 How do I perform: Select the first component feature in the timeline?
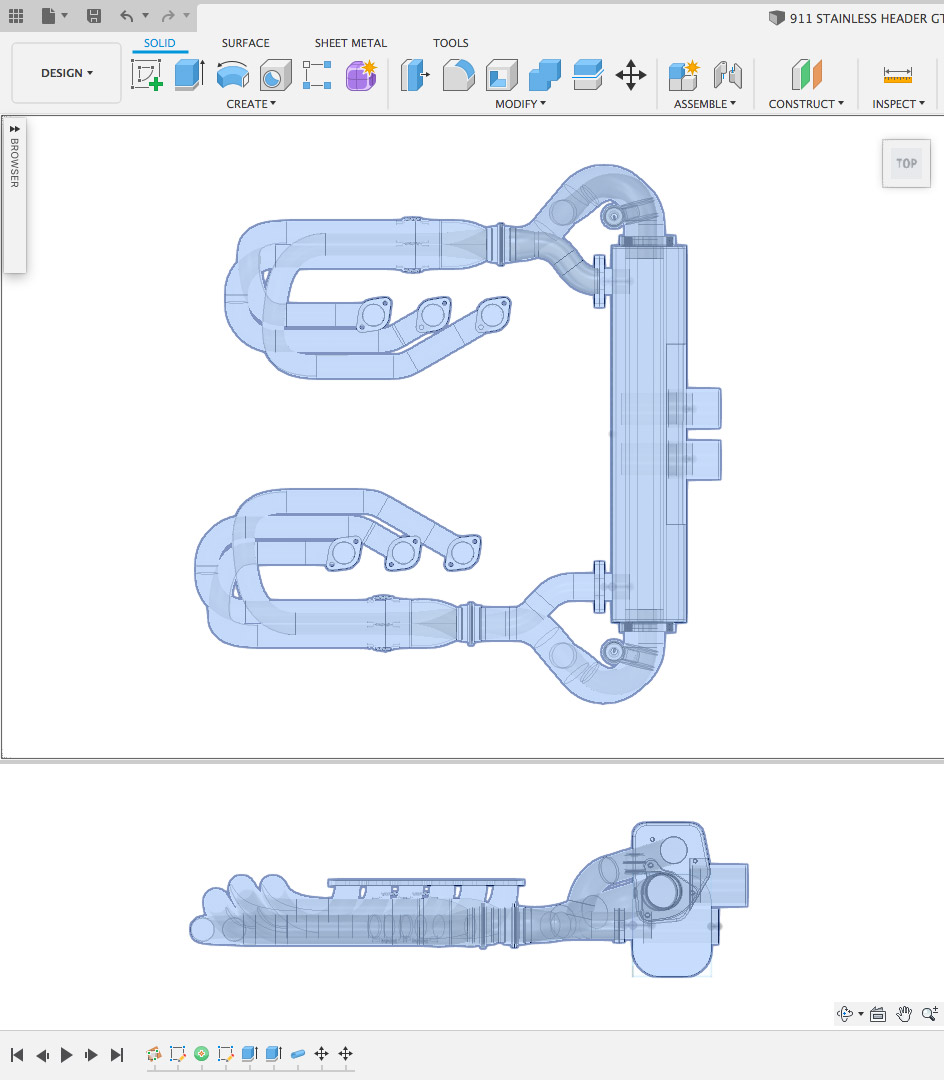154,1053
